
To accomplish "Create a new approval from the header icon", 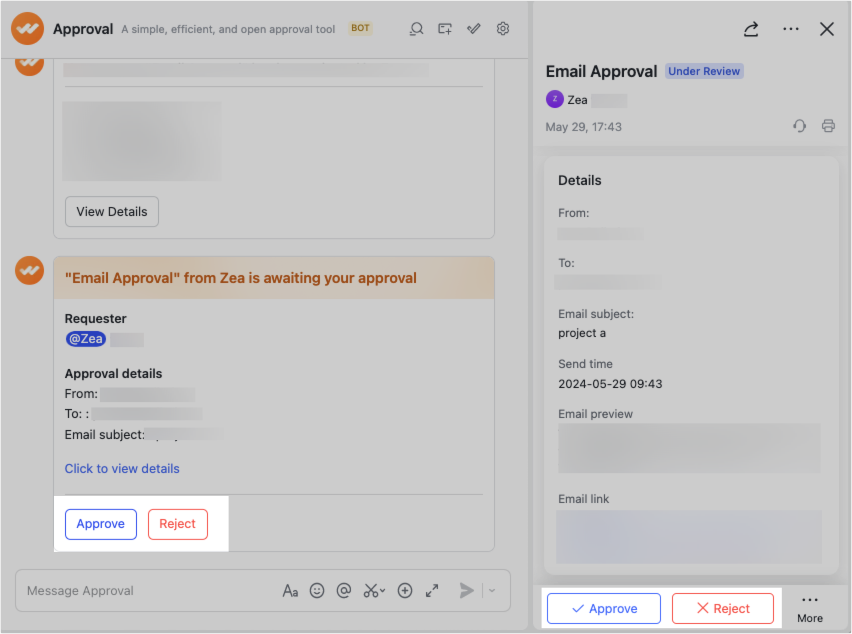I will tap(444, 29).
